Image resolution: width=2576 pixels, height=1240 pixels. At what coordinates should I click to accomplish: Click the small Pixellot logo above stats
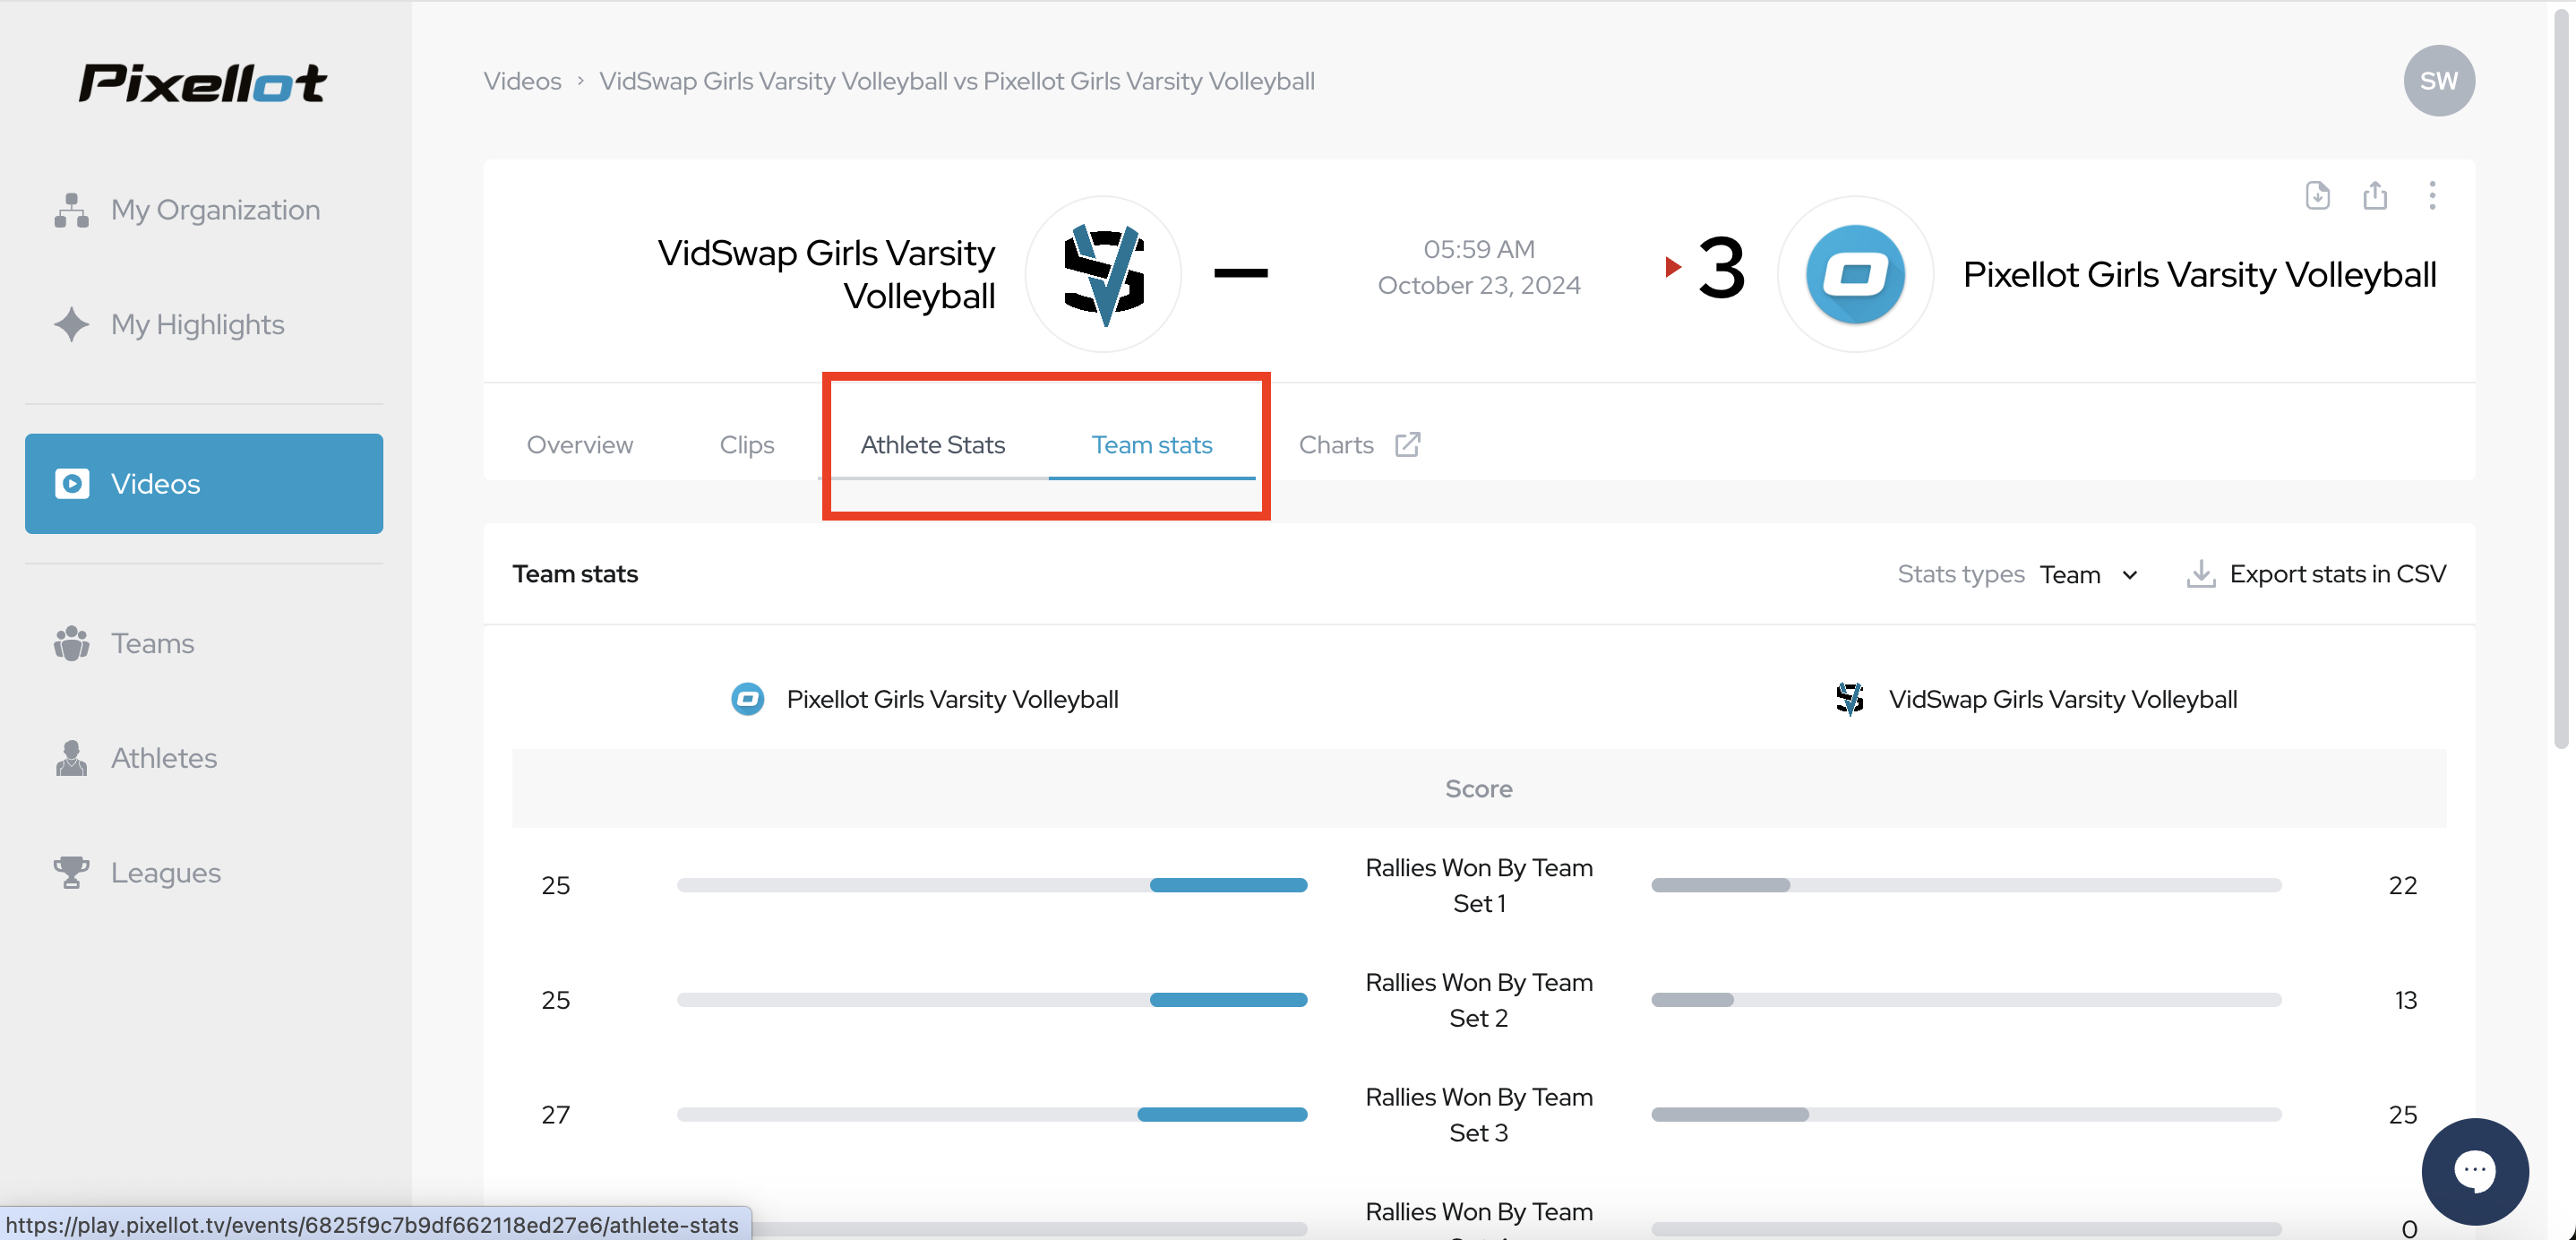point(747,699)
